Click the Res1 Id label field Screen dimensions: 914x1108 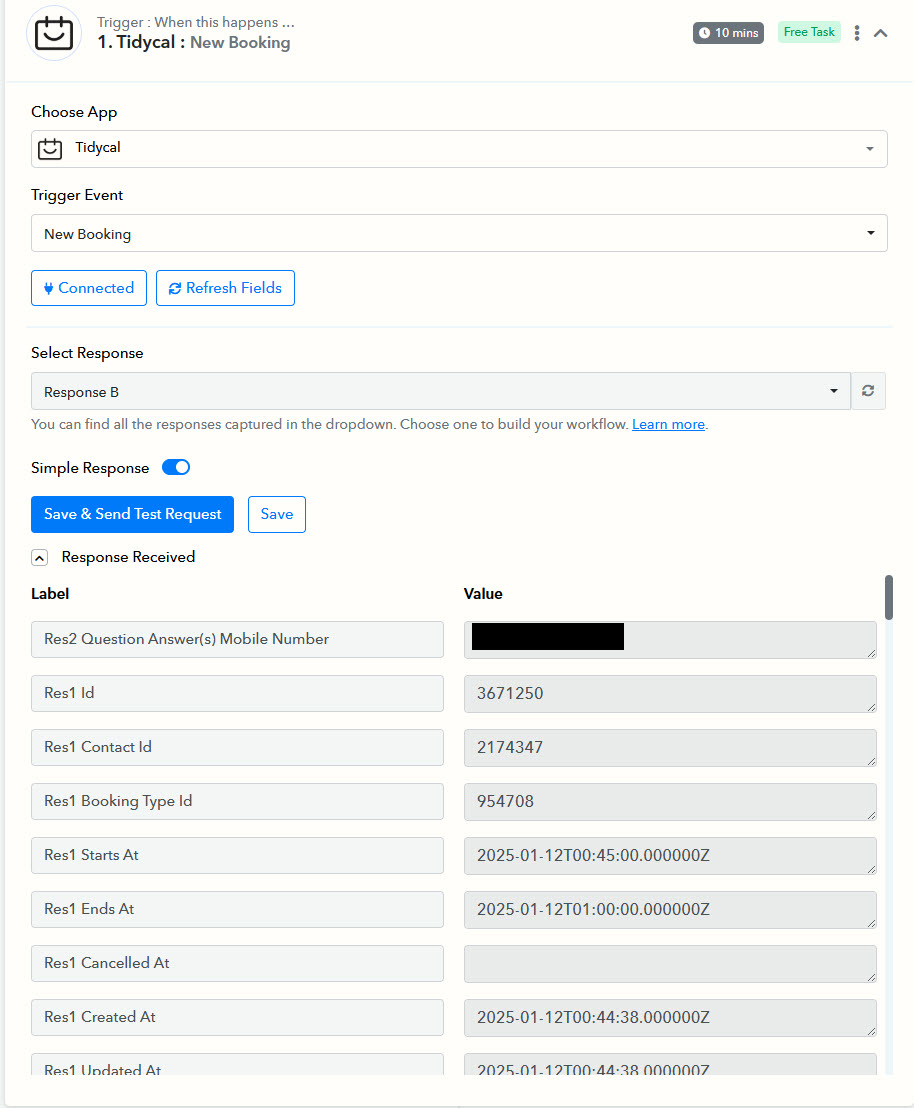tap(238, 693)
